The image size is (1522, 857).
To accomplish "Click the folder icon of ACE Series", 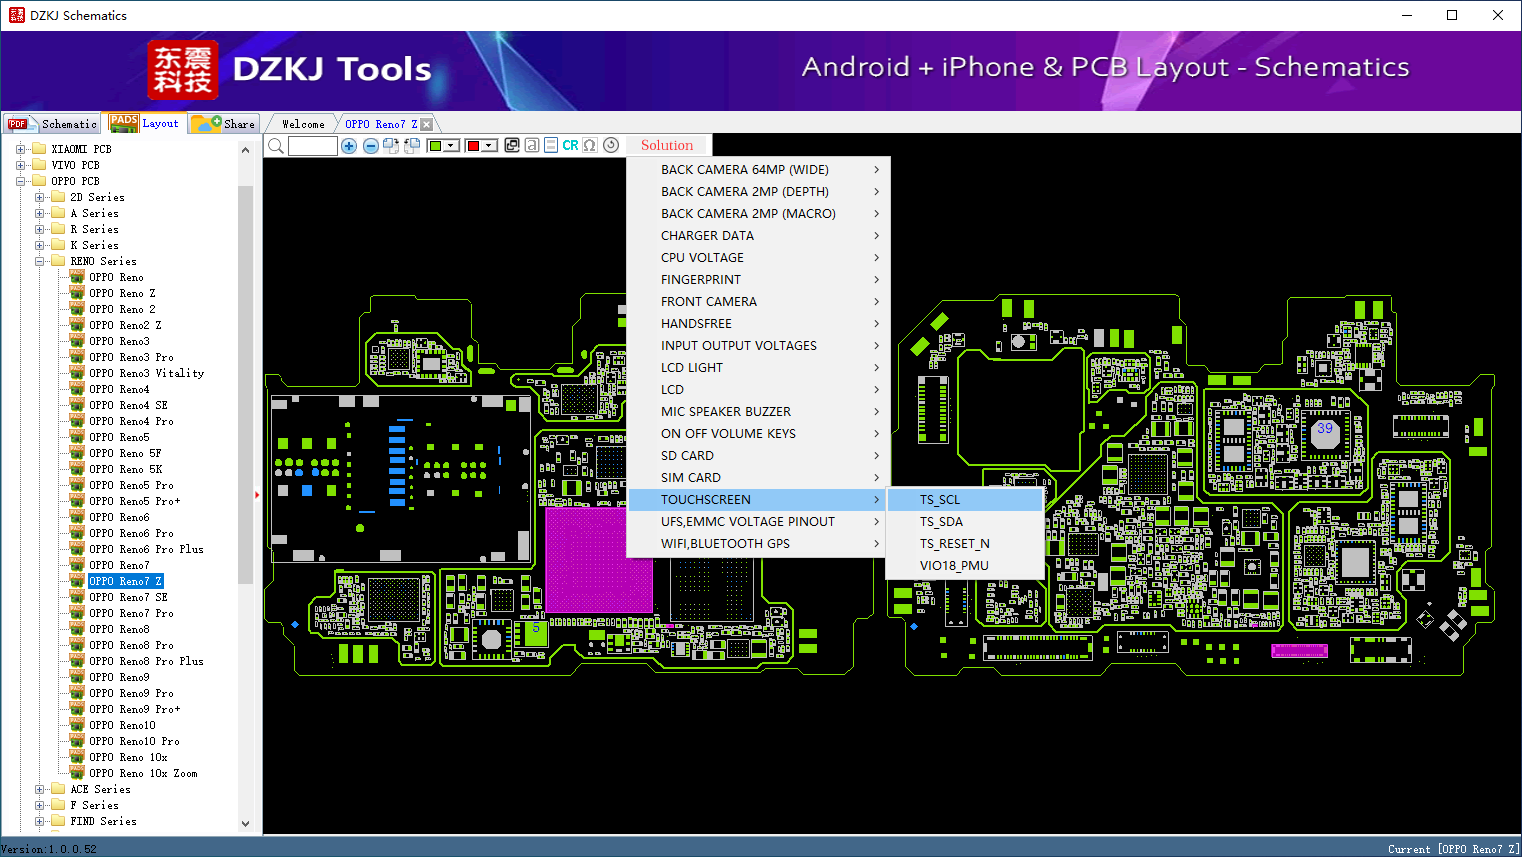I will tap(58, 789).
